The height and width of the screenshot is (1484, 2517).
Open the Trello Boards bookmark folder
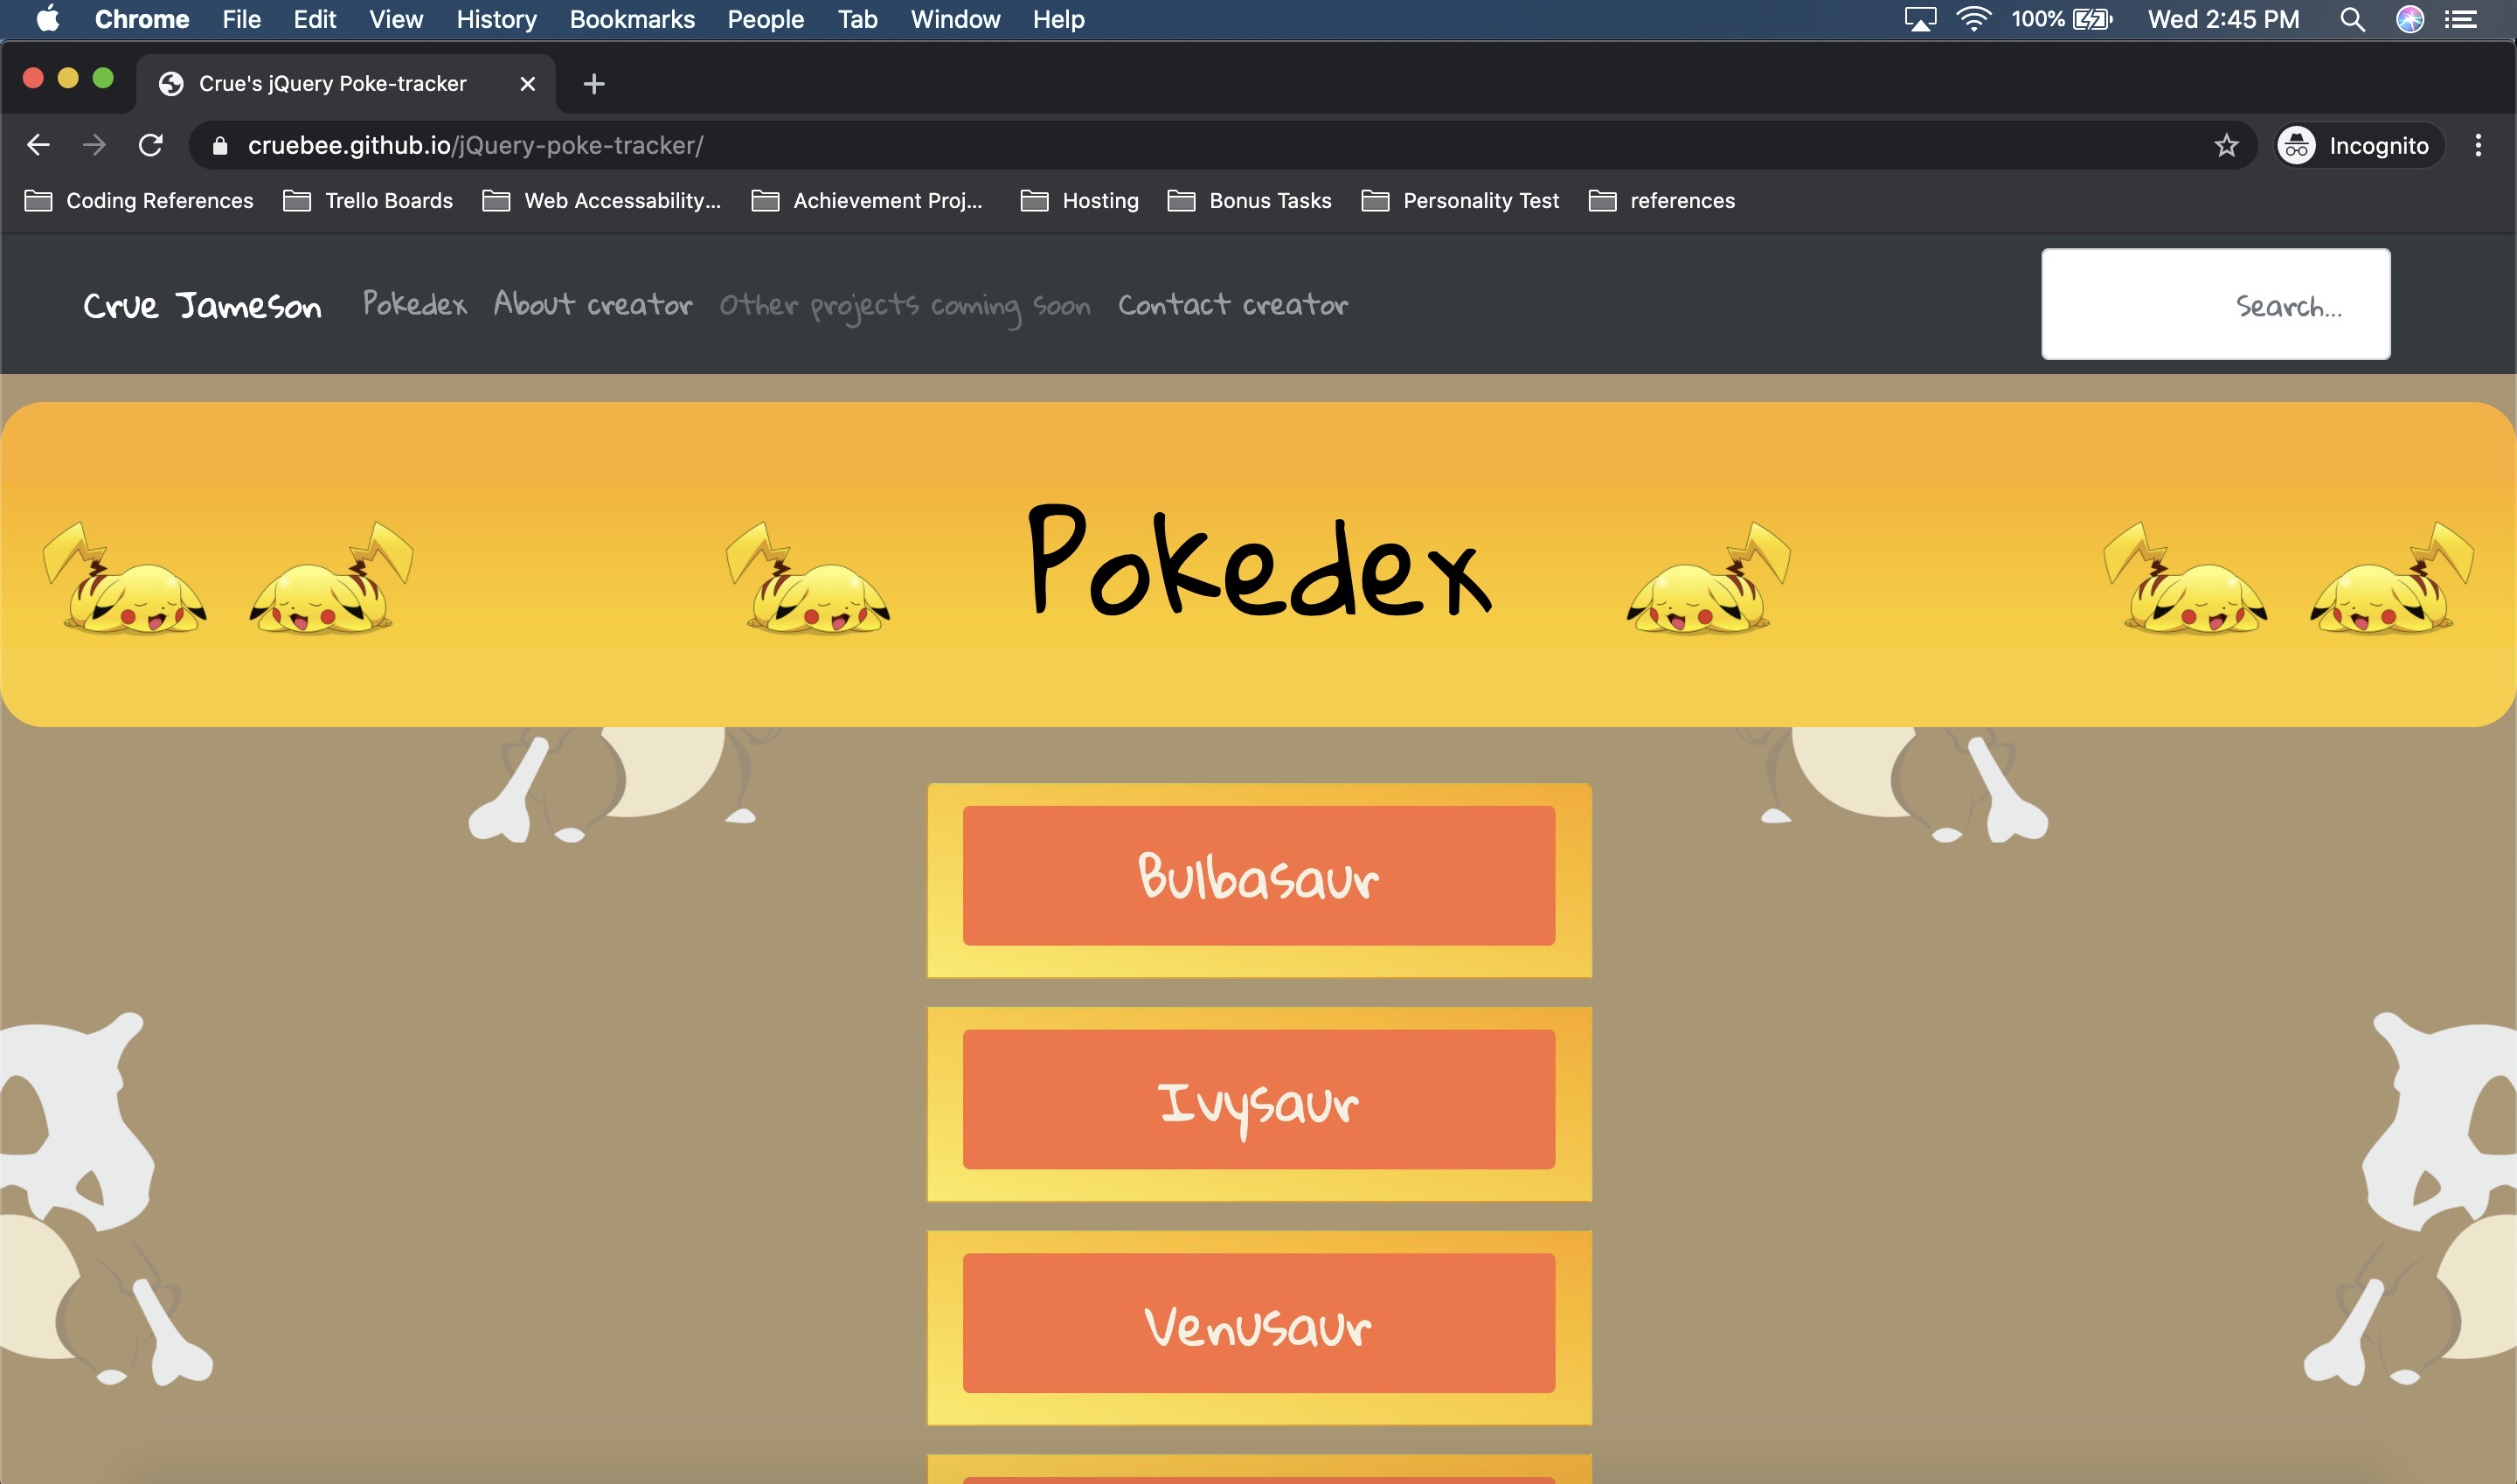(368, 201)
